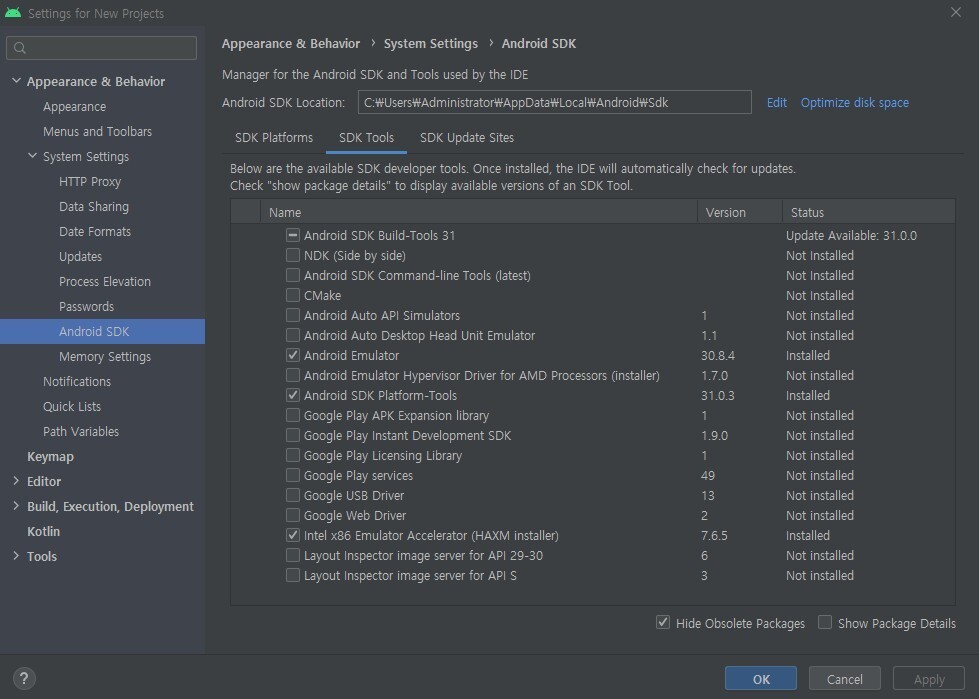Screen dimensions: 979x699
Task: Enable Show Package Details
Action: (x=825, y=622)
